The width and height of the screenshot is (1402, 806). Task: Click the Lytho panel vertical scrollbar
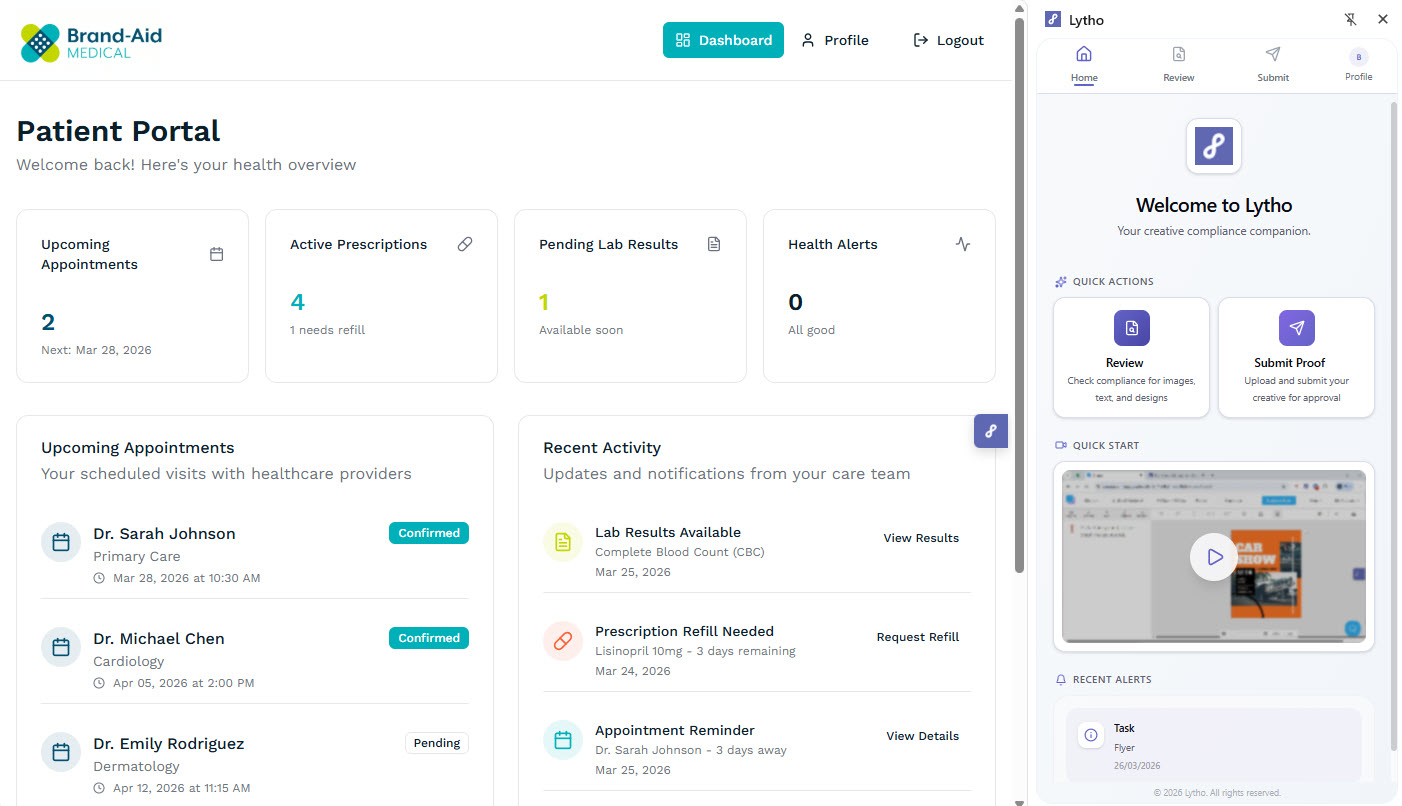tap(1394, 425)
